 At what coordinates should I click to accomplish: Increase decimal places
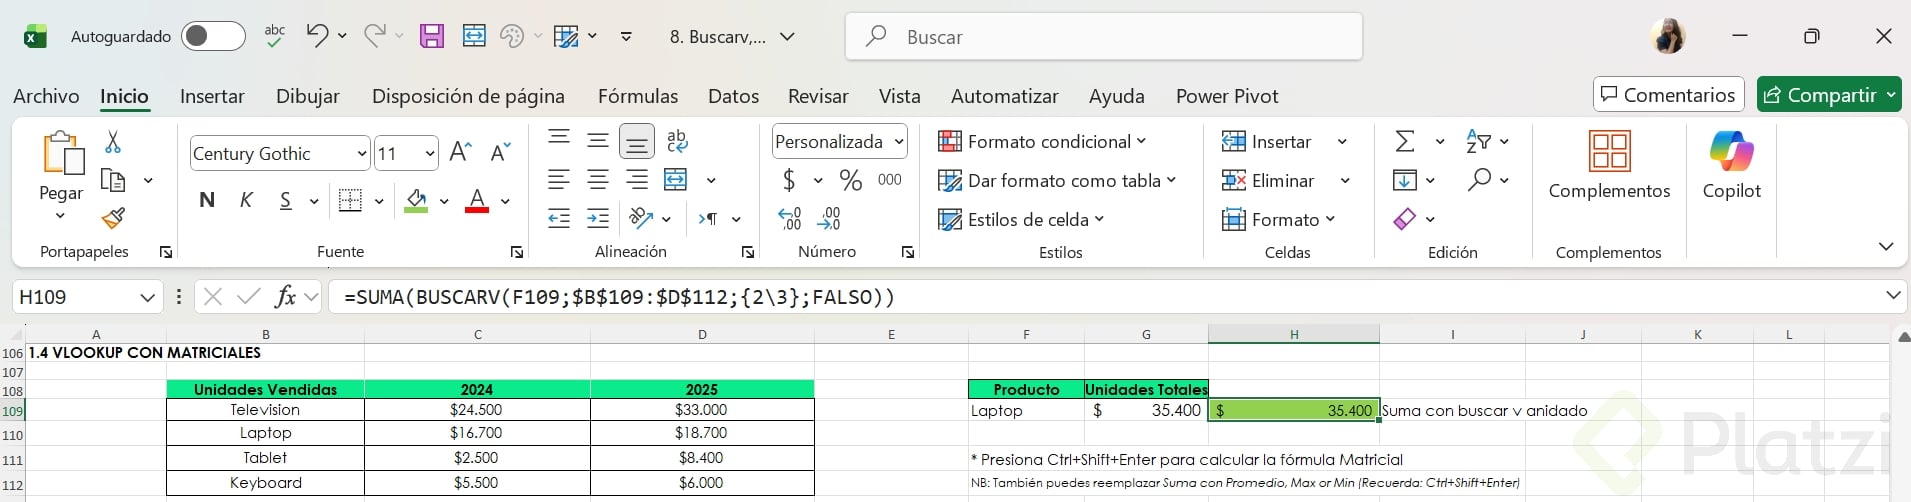pos(790,218)
